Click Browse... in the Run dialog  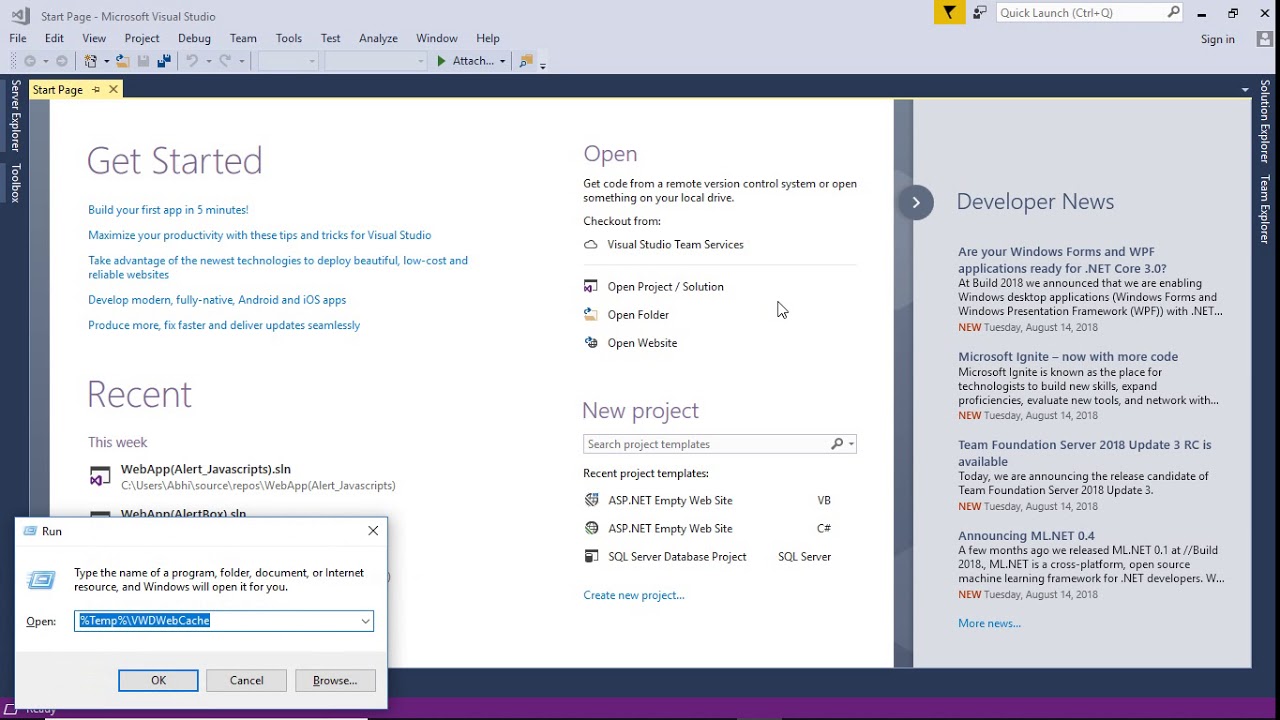pyautogui.click(x=335, y=680)
